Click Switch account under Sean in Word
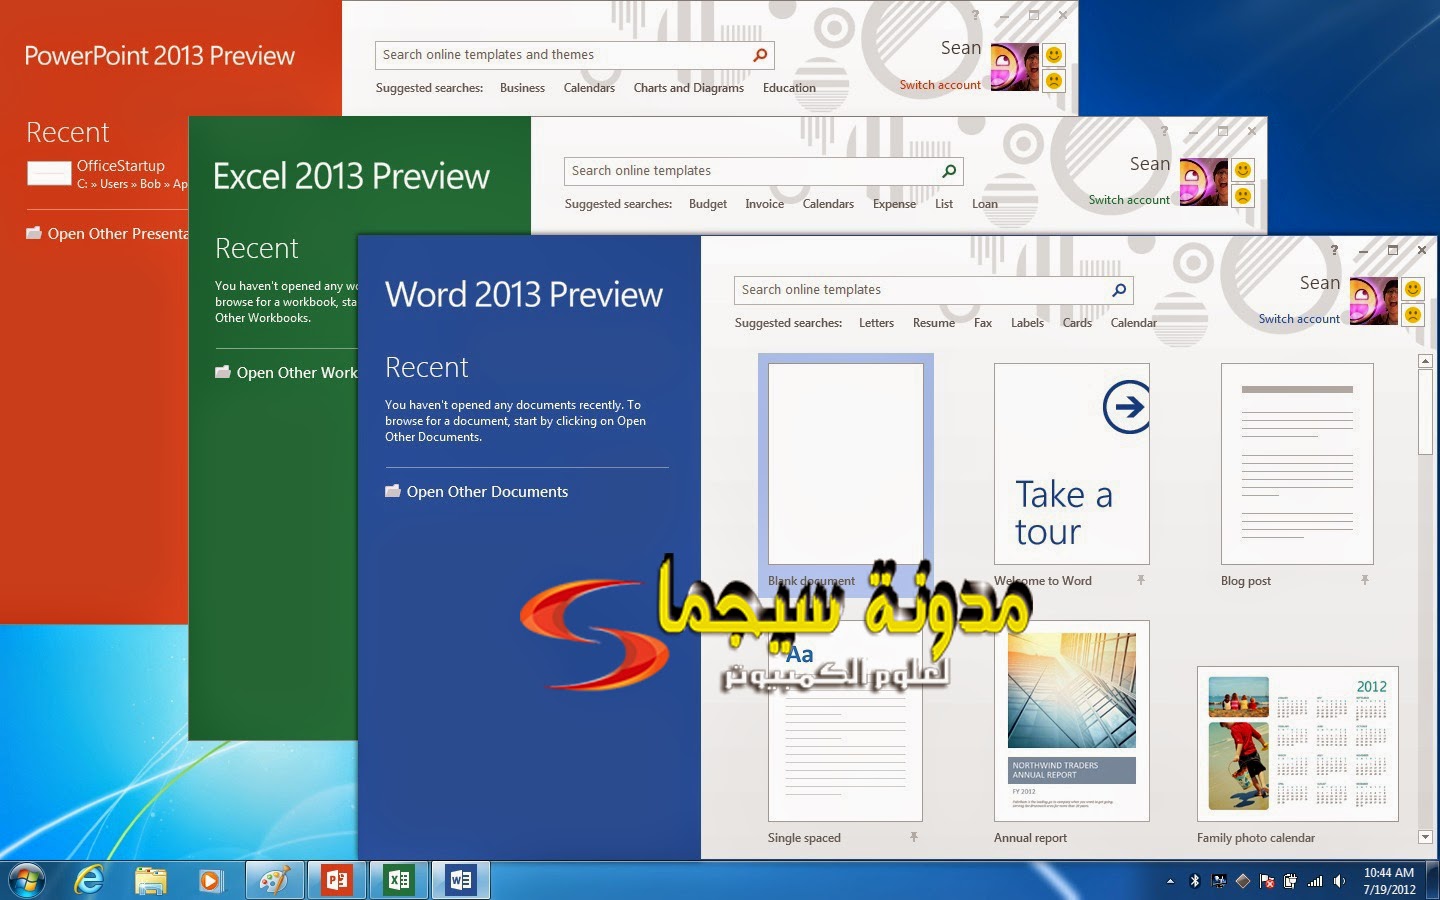This screenshot has width=1440, height=900. 1299,318
